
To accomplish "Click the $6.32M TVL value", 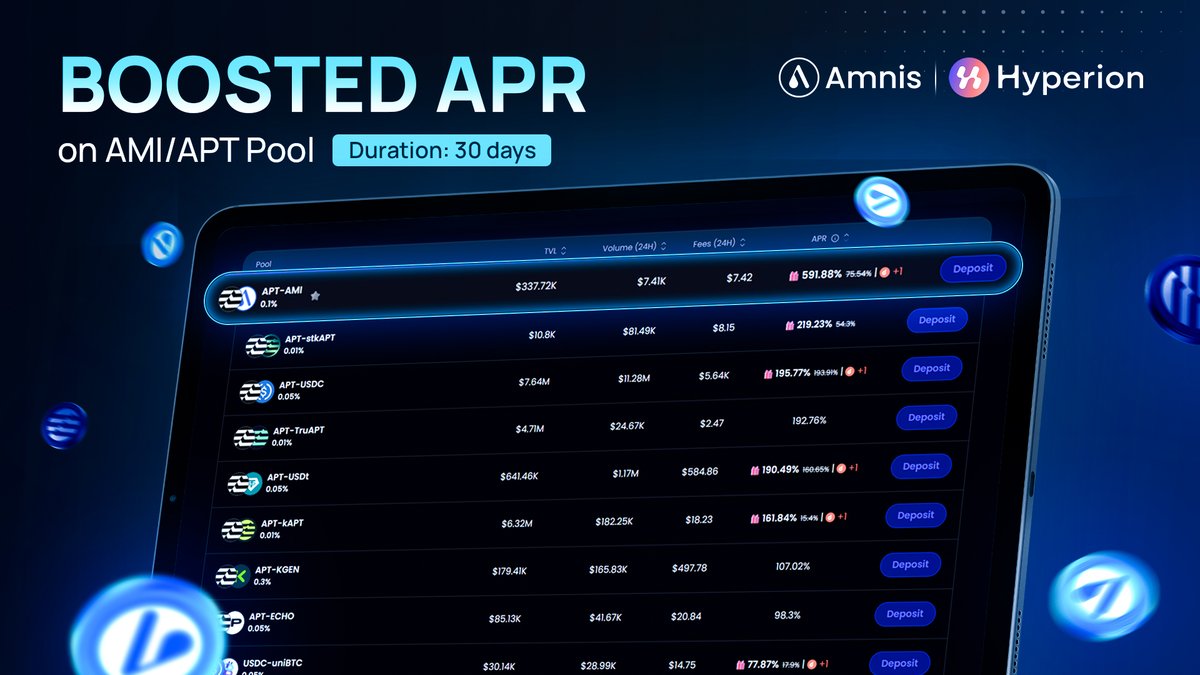I will click(x=517, y=523).
